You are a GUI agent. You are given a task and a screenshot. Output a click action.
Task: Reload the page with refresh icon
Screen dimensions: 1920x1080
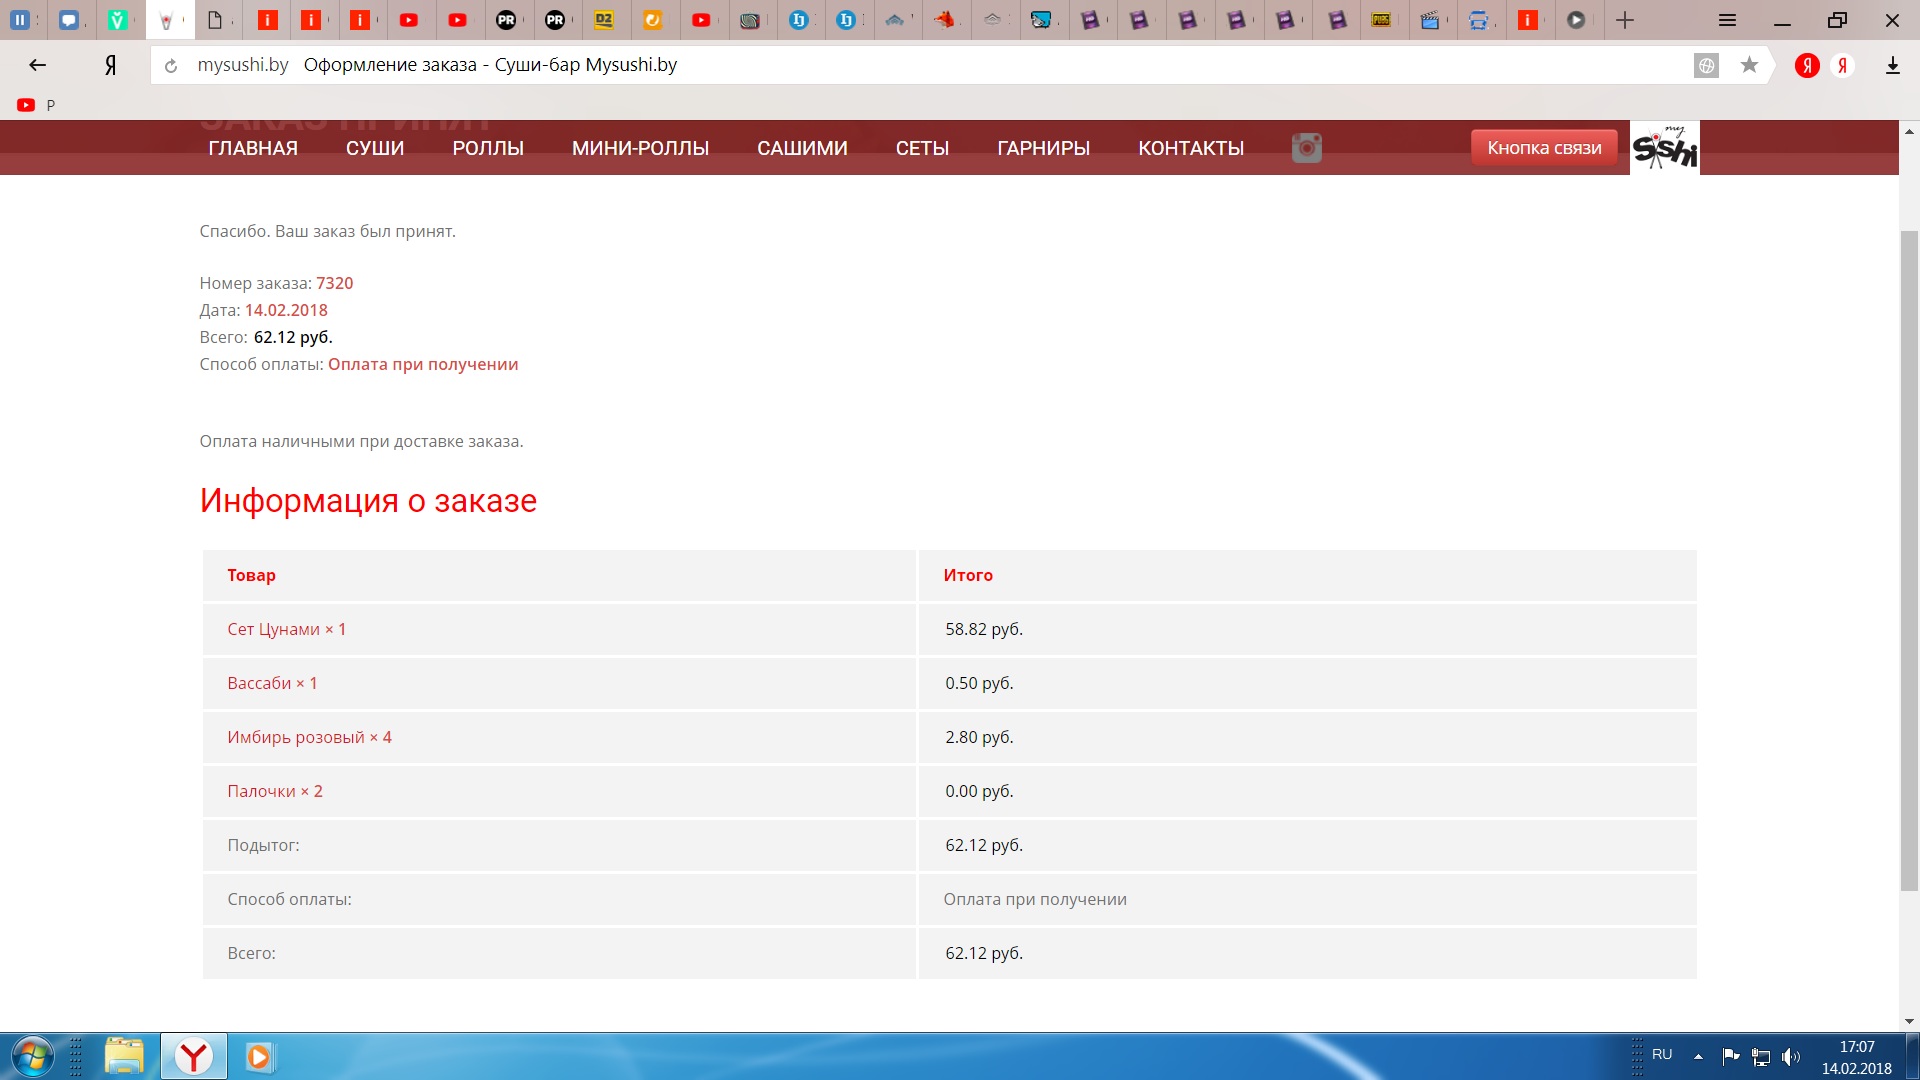[171, 66]
